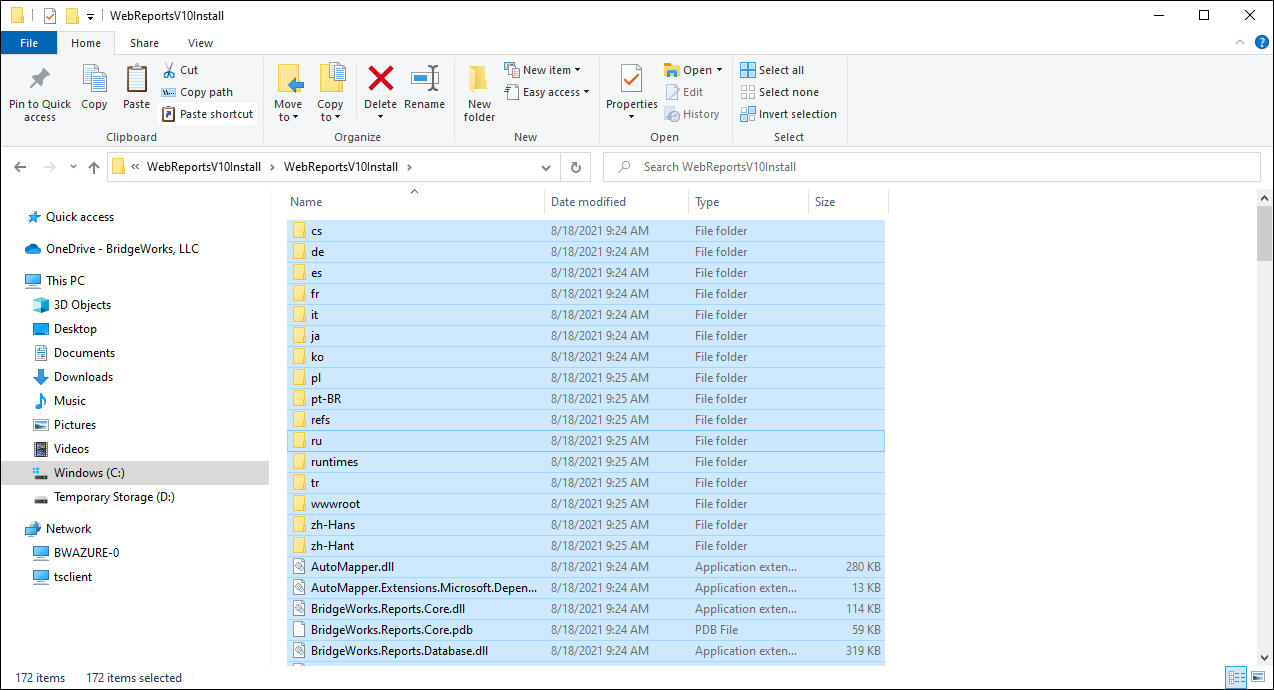The width and height of the screenshot is (1274, 690).
Task: Click the Search WebReportsV10Install box
Action: pyautogui.click(x=930, y=166)
